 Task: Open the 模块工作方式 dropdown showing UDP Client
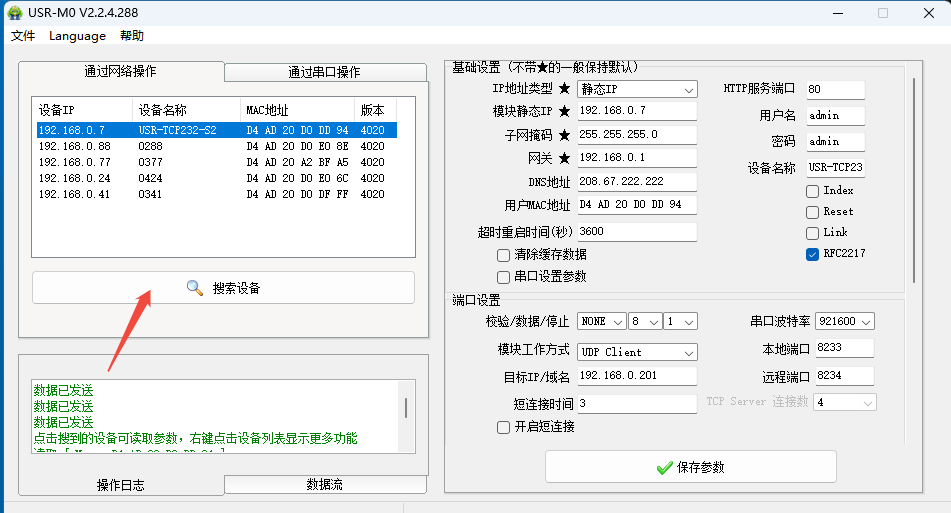[637, 352]
